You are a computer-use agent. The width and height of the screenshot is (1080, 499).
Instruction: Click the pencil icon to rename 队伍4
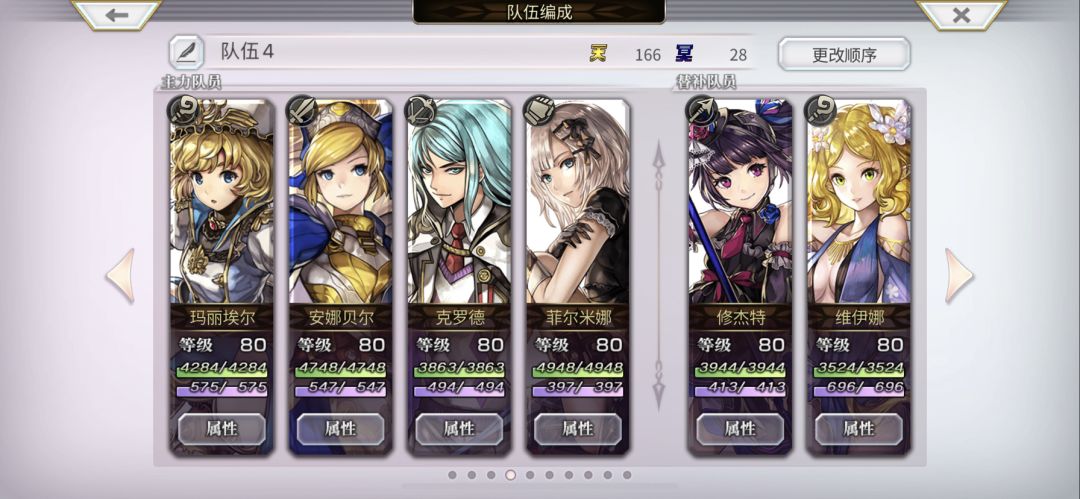coord(187,52)
